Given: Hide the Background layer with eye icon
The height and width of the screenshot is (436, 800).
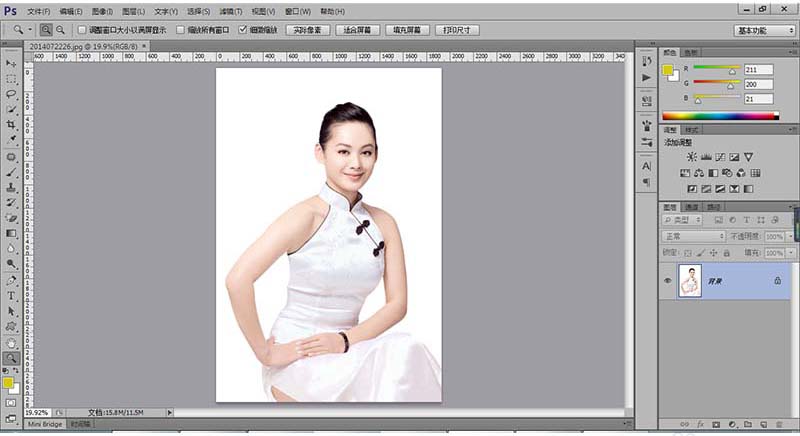Looking at the screenshot, I should (x=667, y=281).
